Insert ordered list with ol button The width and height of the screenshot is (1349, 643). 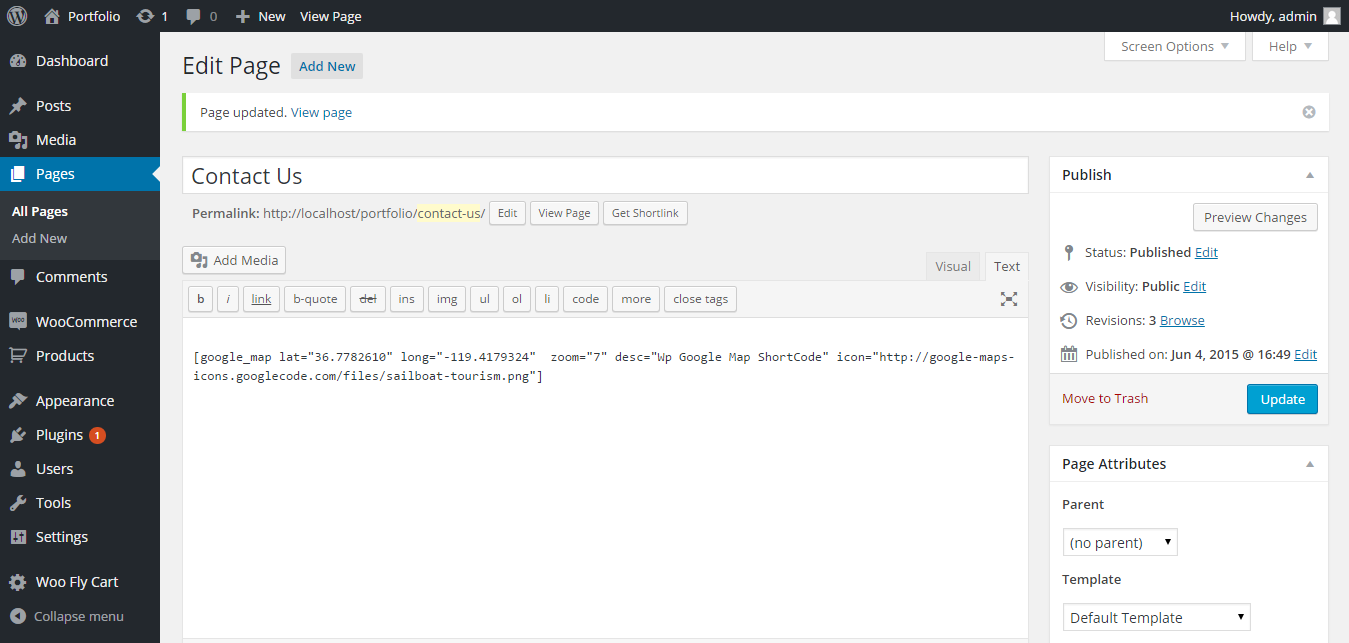coord(517,299)
